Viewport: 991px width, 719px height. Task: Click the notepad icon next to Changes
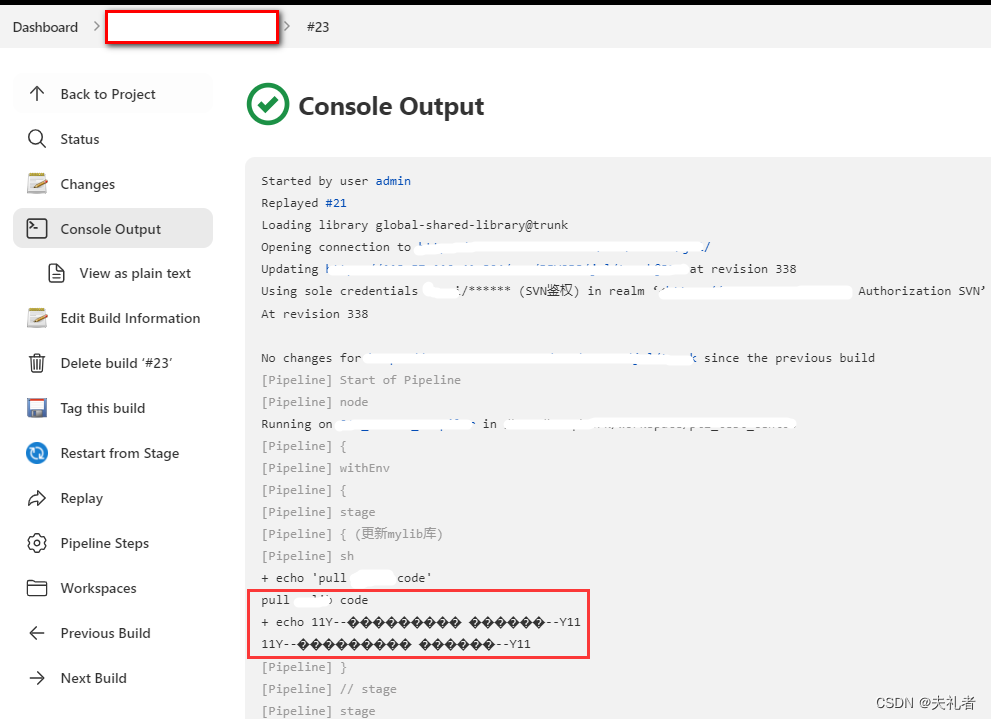[37, 184]
